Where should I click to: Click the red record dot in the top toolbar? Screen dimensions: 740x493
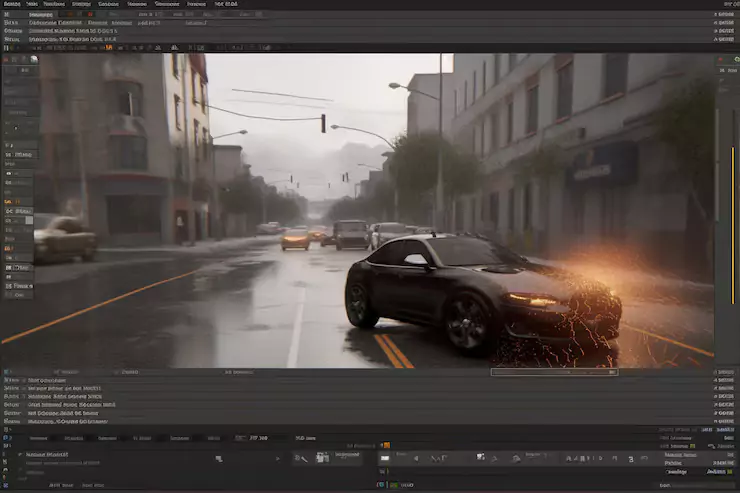[90, 15]
